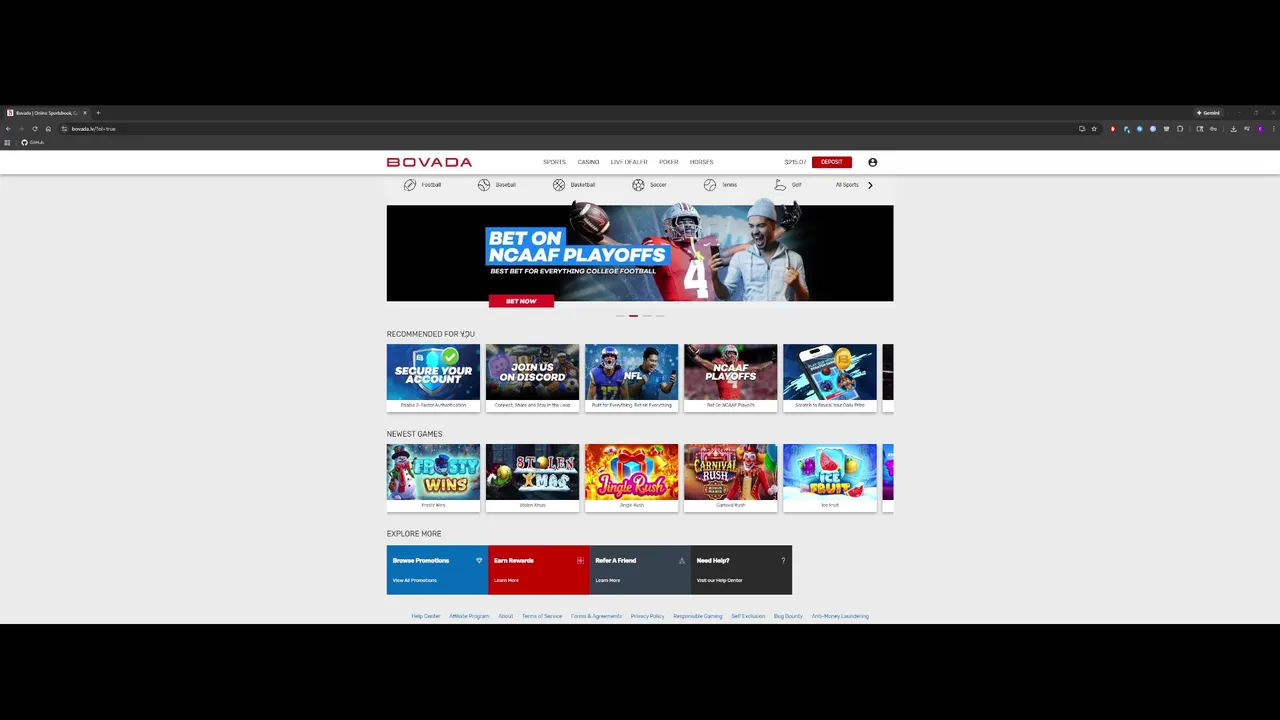
Task: Open Join Us On Discord card
Action: [x=532, y=377]
